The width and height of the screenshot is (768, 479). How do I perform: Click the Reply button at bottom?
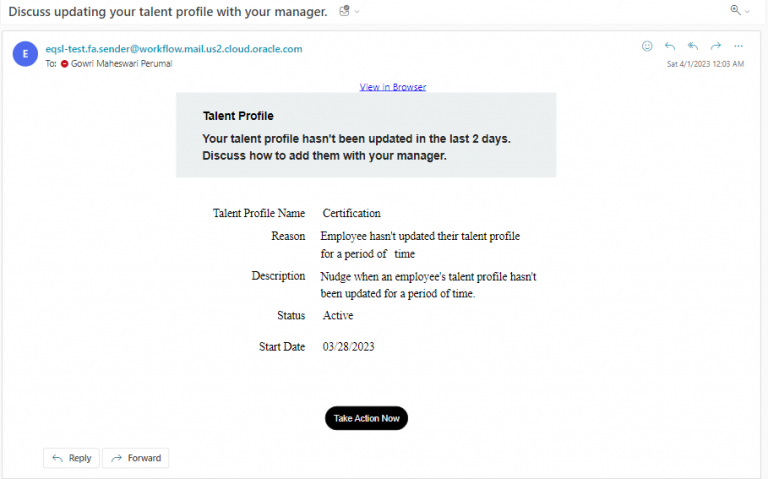72,458
